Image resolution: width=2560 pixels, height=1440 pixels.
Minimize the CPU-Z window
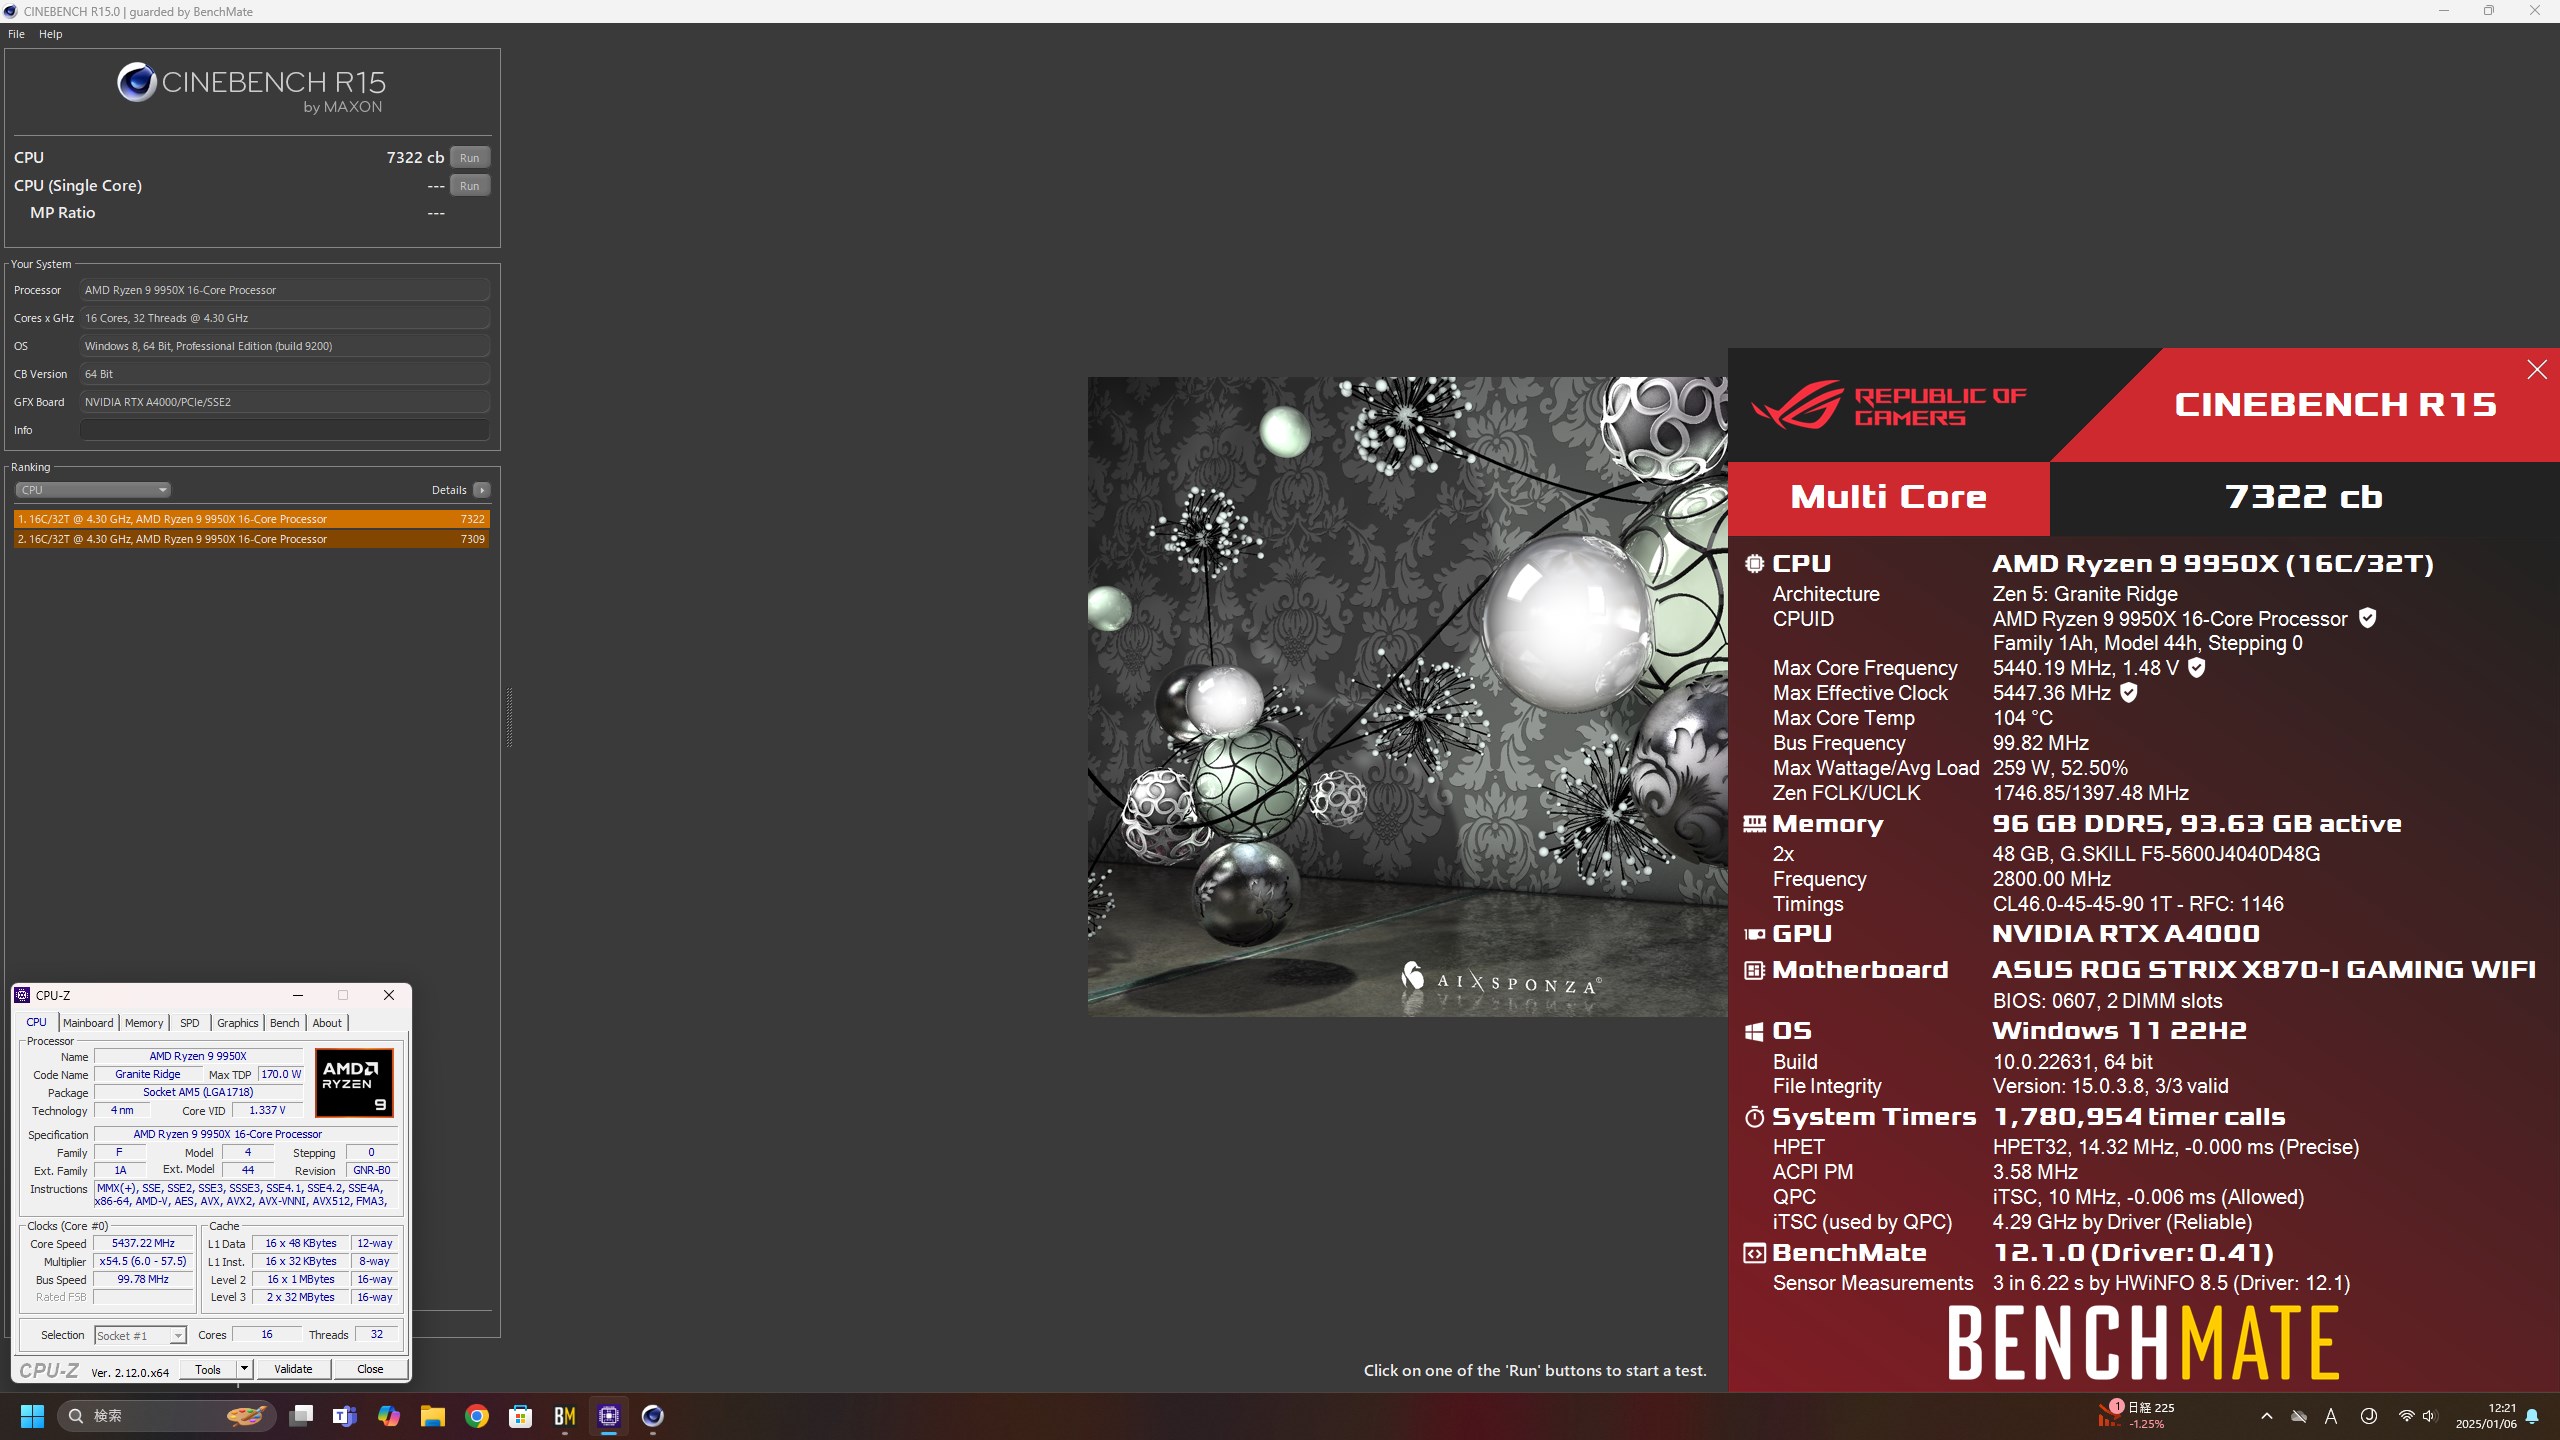[297, 995]
